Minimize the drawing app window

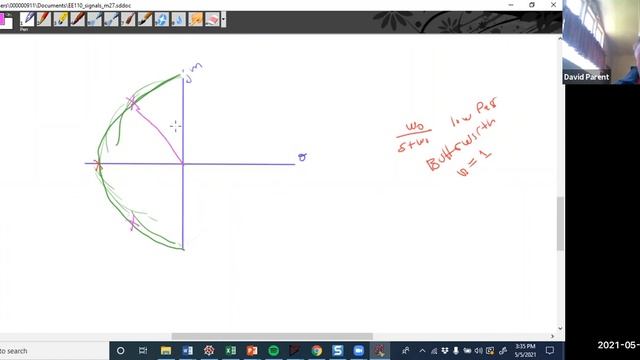tap(511, 5)
